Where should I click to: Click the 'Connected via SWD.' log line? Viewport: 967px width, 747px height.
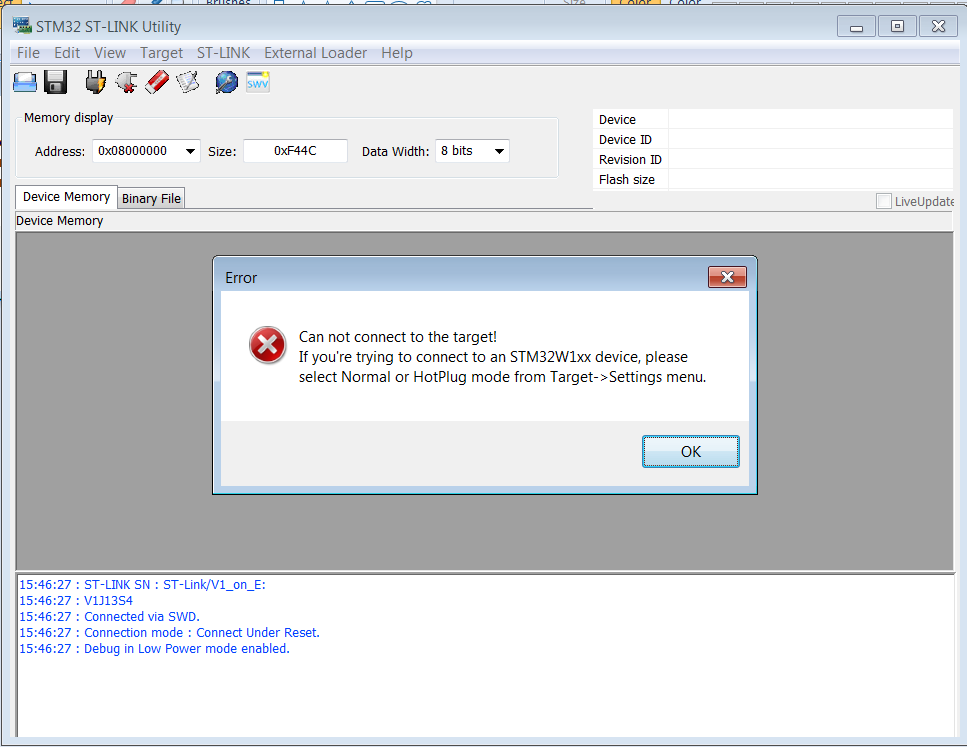coord(109,617)
